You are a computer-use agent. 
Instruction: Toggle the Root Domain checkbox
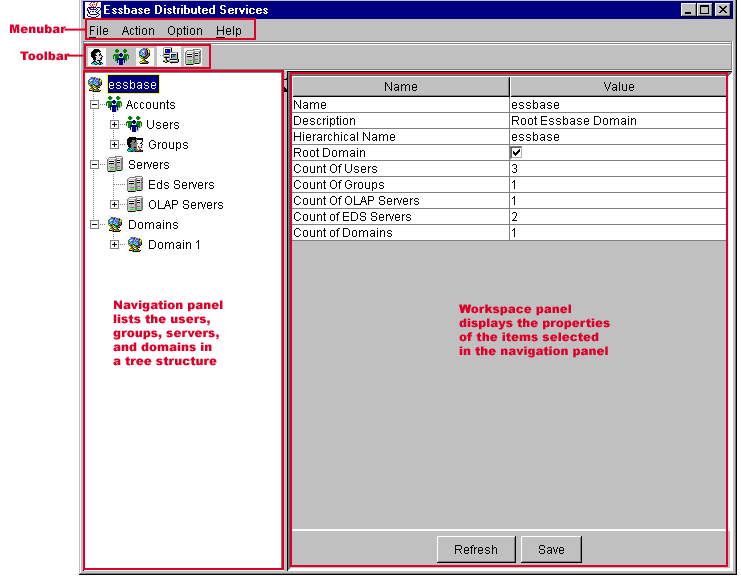point(516,153)
